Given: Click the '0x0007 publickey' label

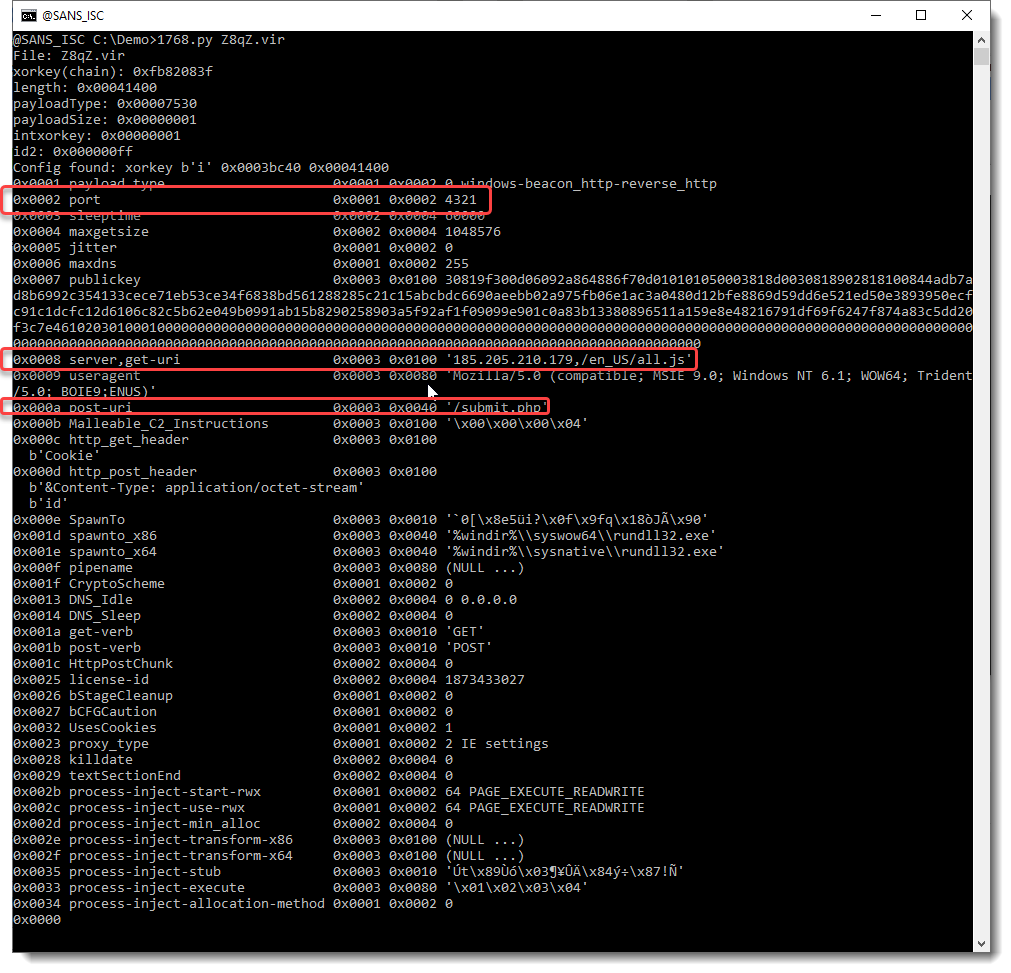Looking at the screenshot, I should [x=77, y=280].
